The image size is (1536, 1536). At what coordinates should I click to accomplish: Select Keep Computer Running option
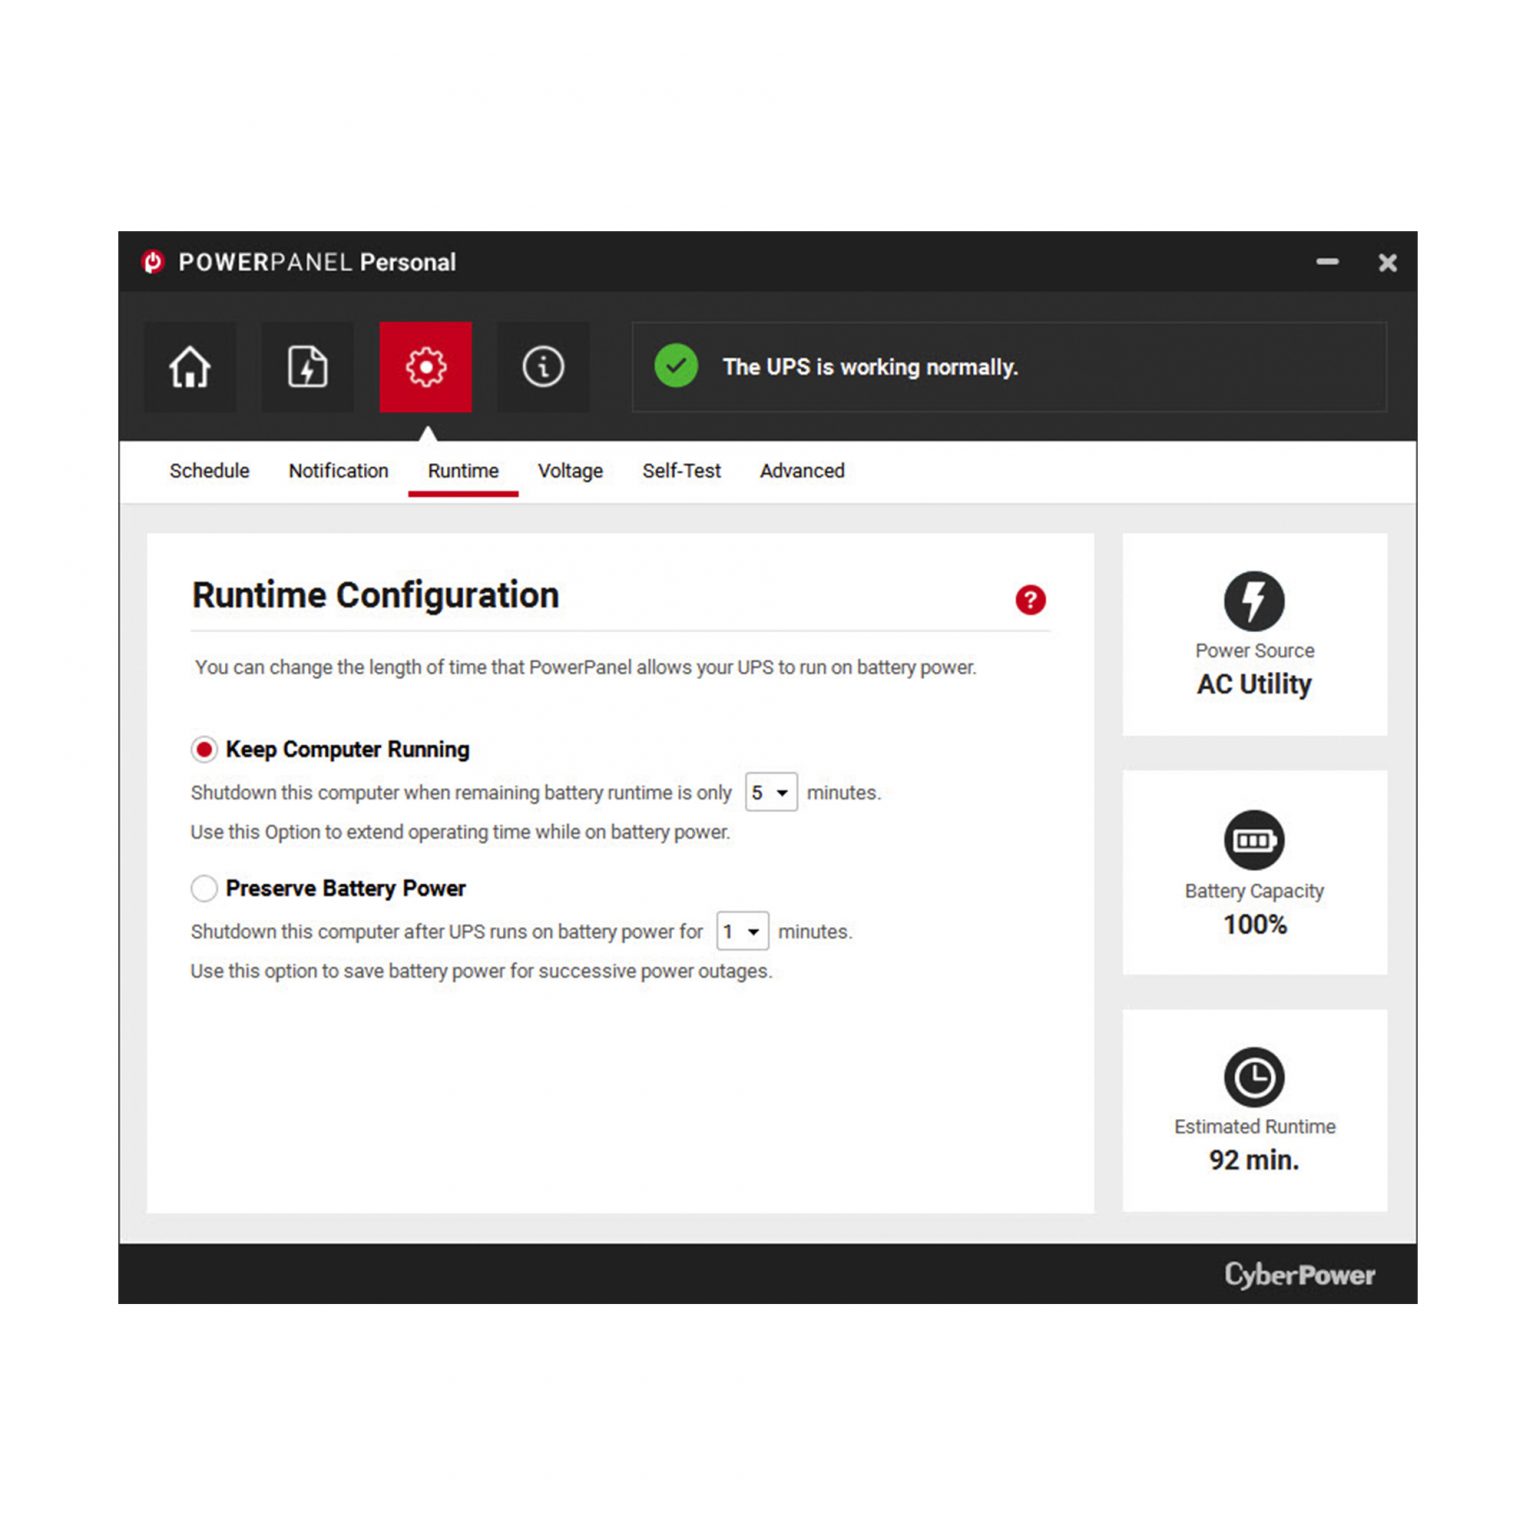click(204, 749)
